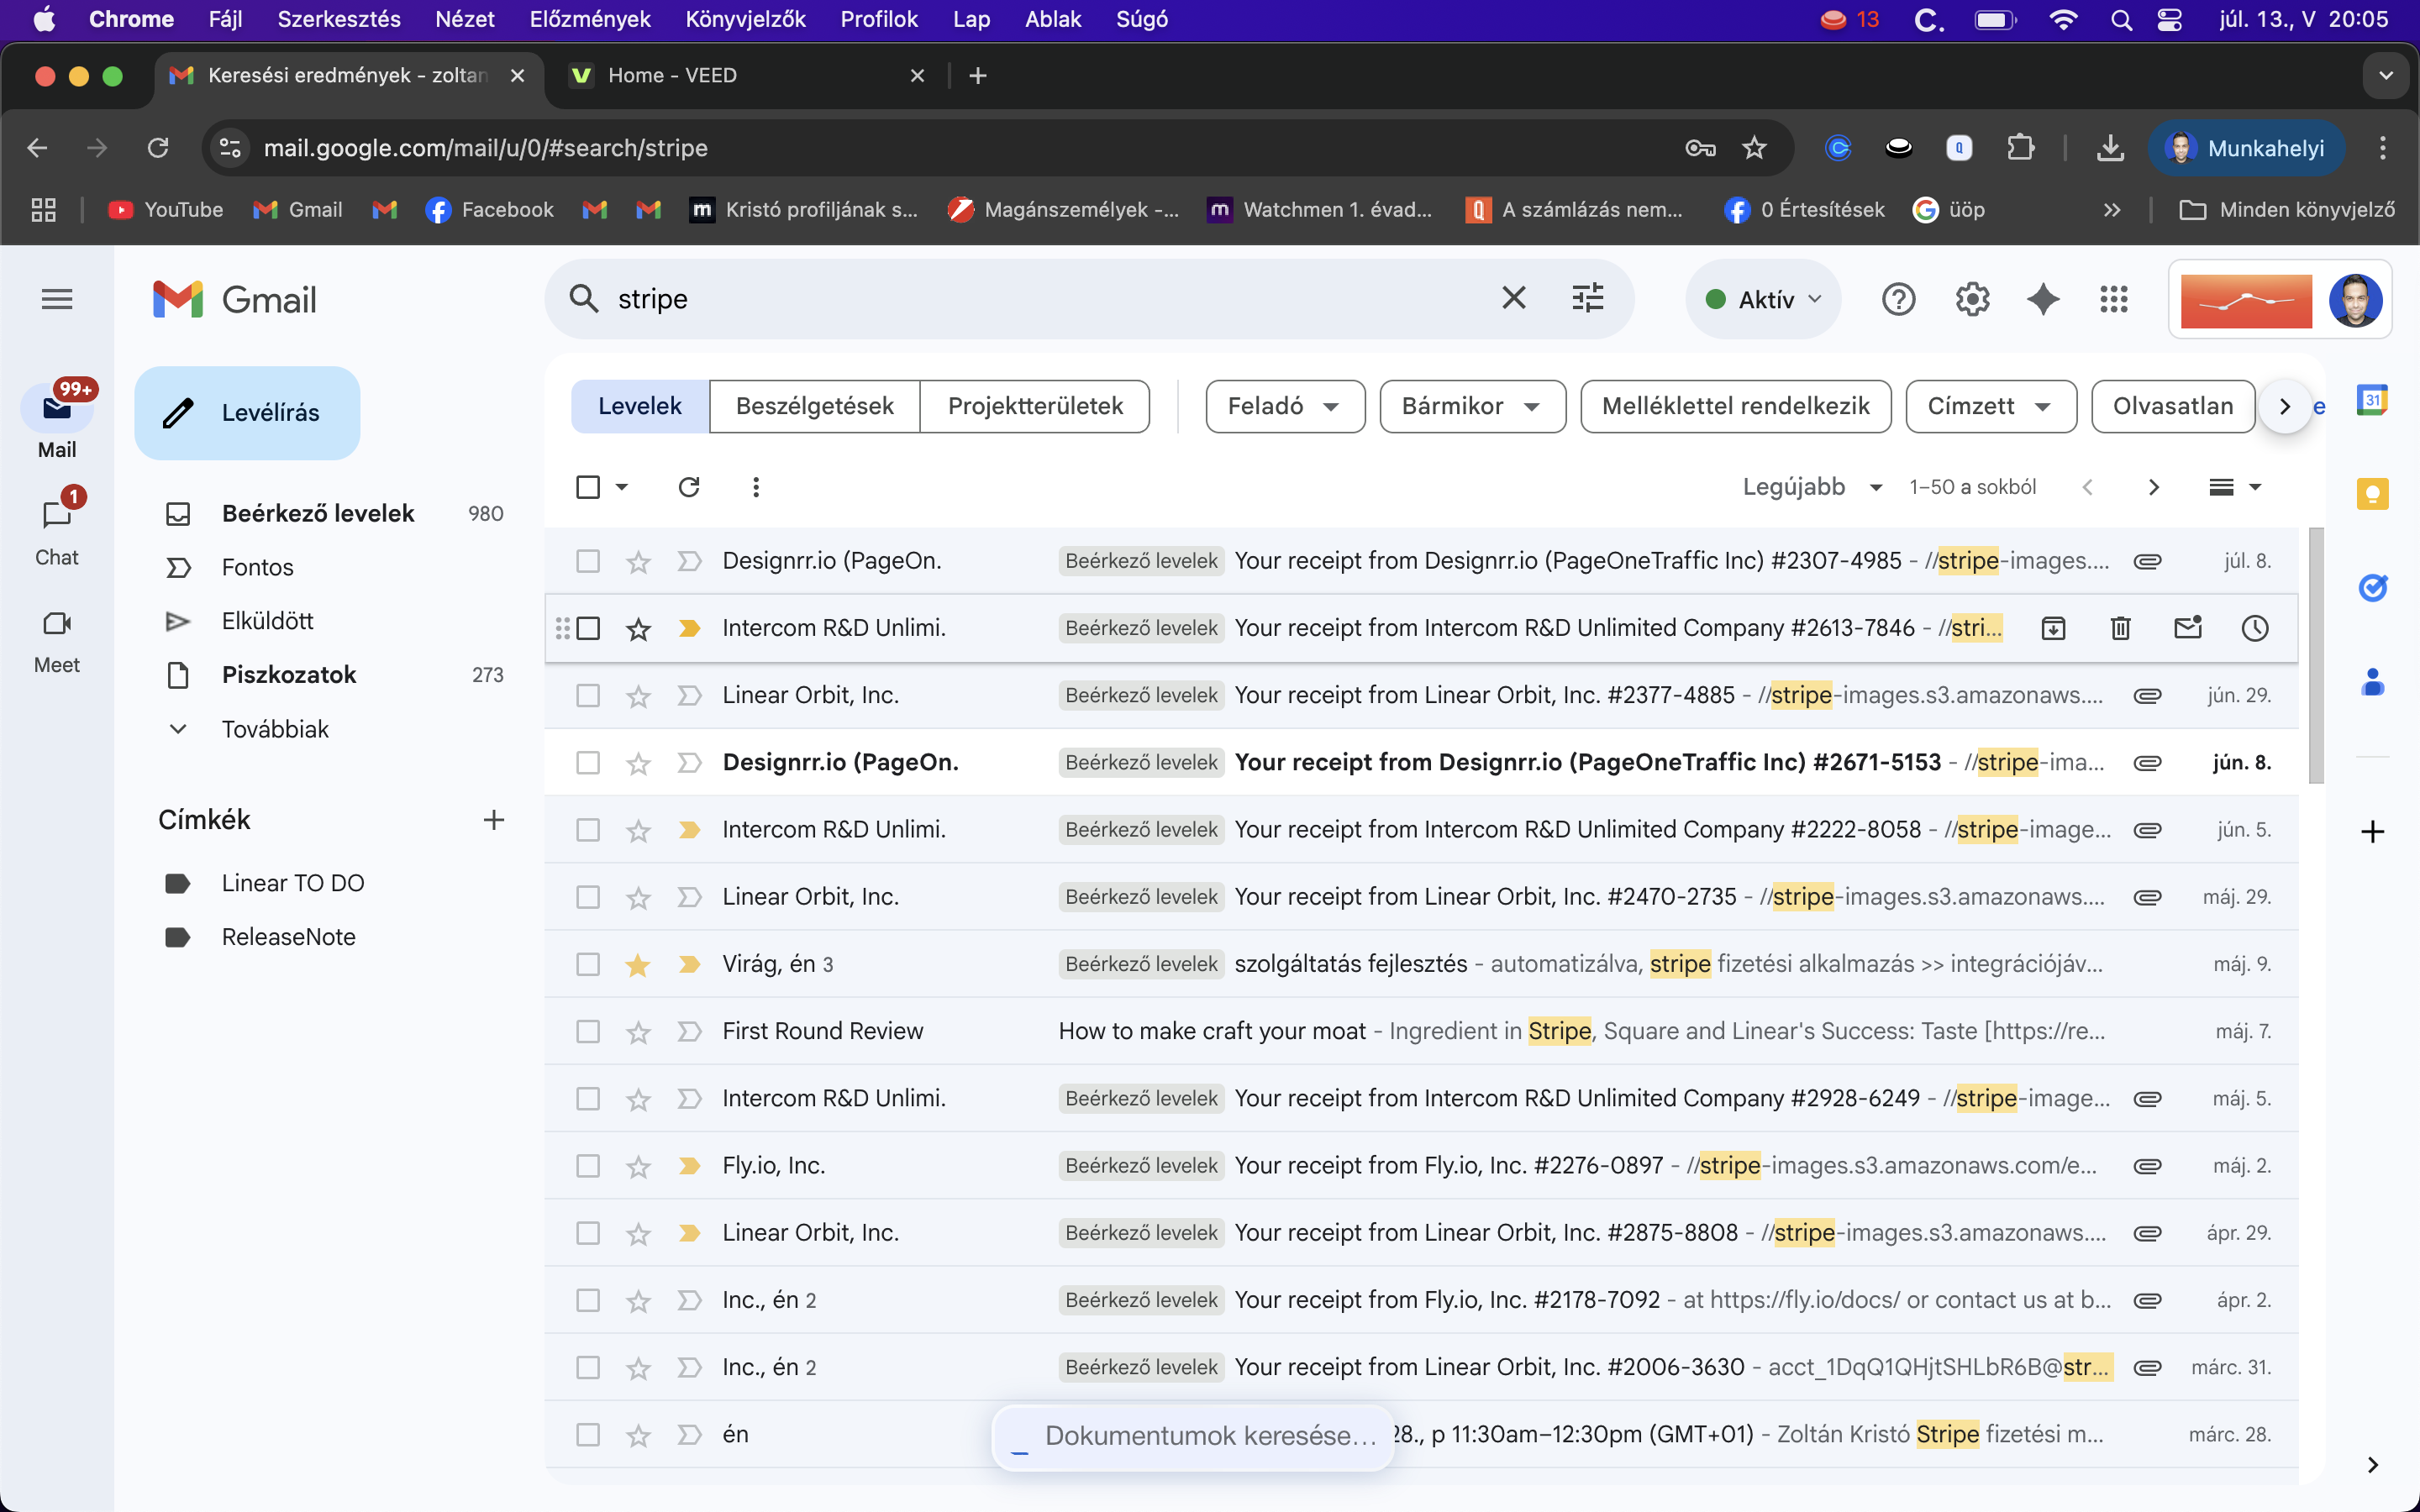Screen dimensions: 2420x1512
Task: Click the search options sliders icon
Action: (x=1587, y=298)
